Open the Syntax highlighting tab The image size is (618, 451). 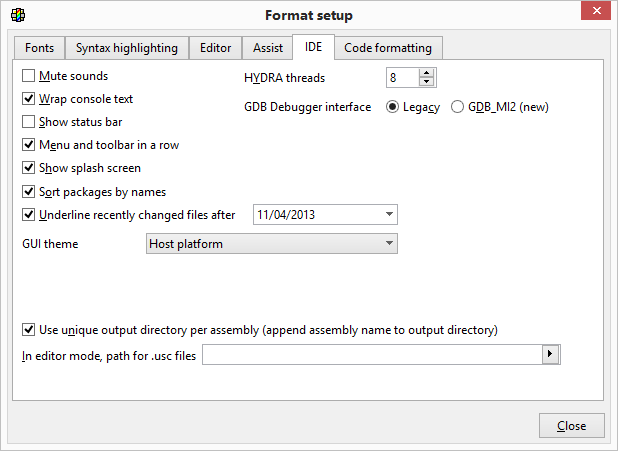[x=127, y=48]
